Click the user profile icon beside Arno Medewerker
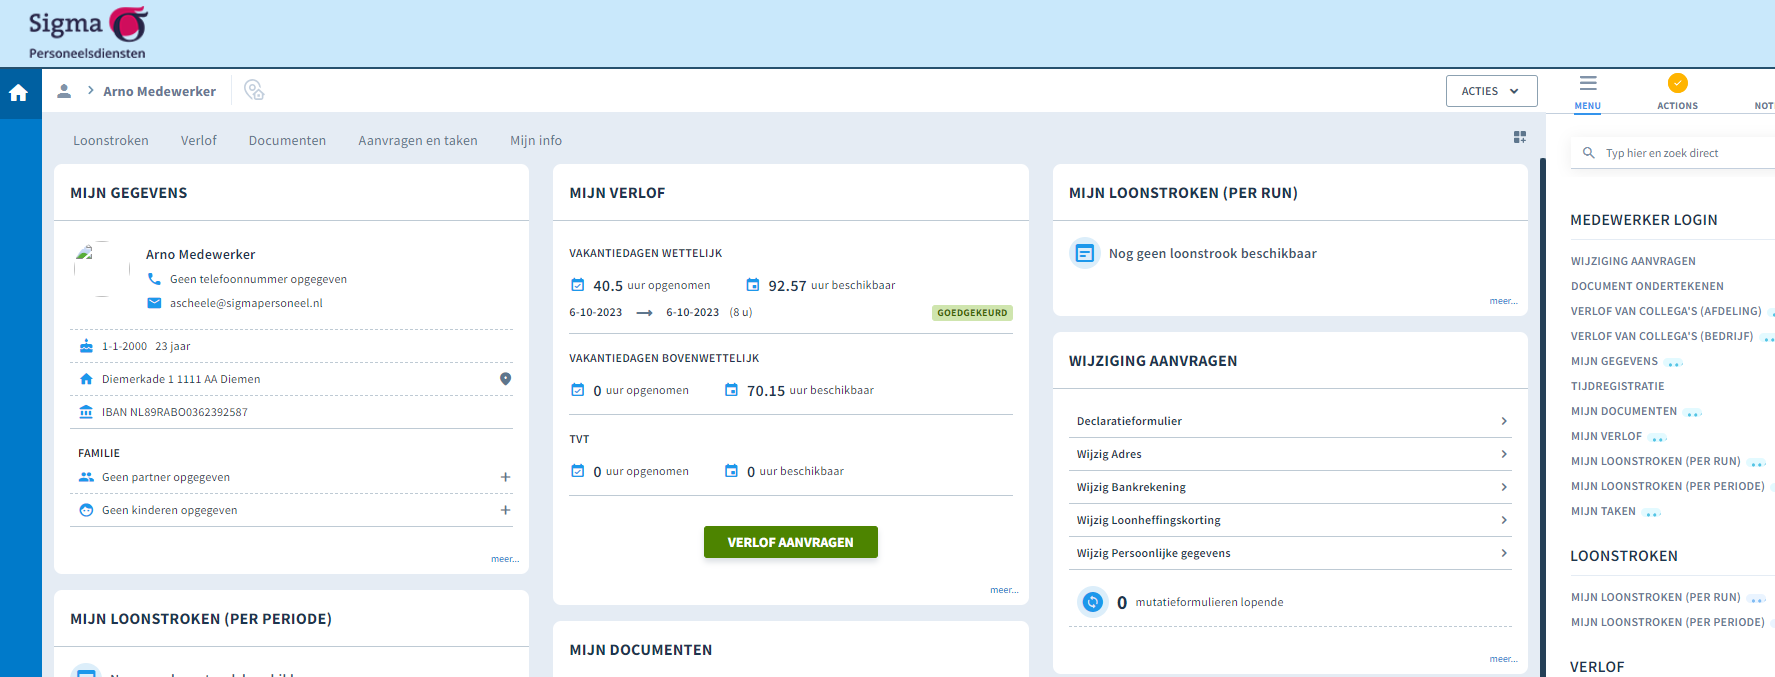1775x677 pixels. 64,91
